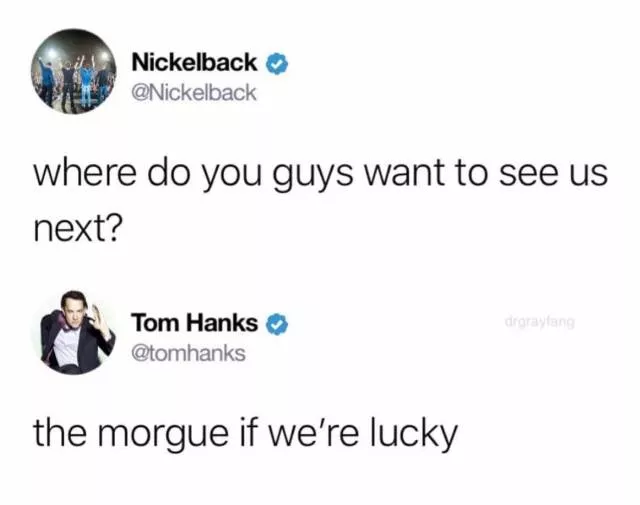
Task: Open the Nickelback display name link
Action: tap(194, 62)
